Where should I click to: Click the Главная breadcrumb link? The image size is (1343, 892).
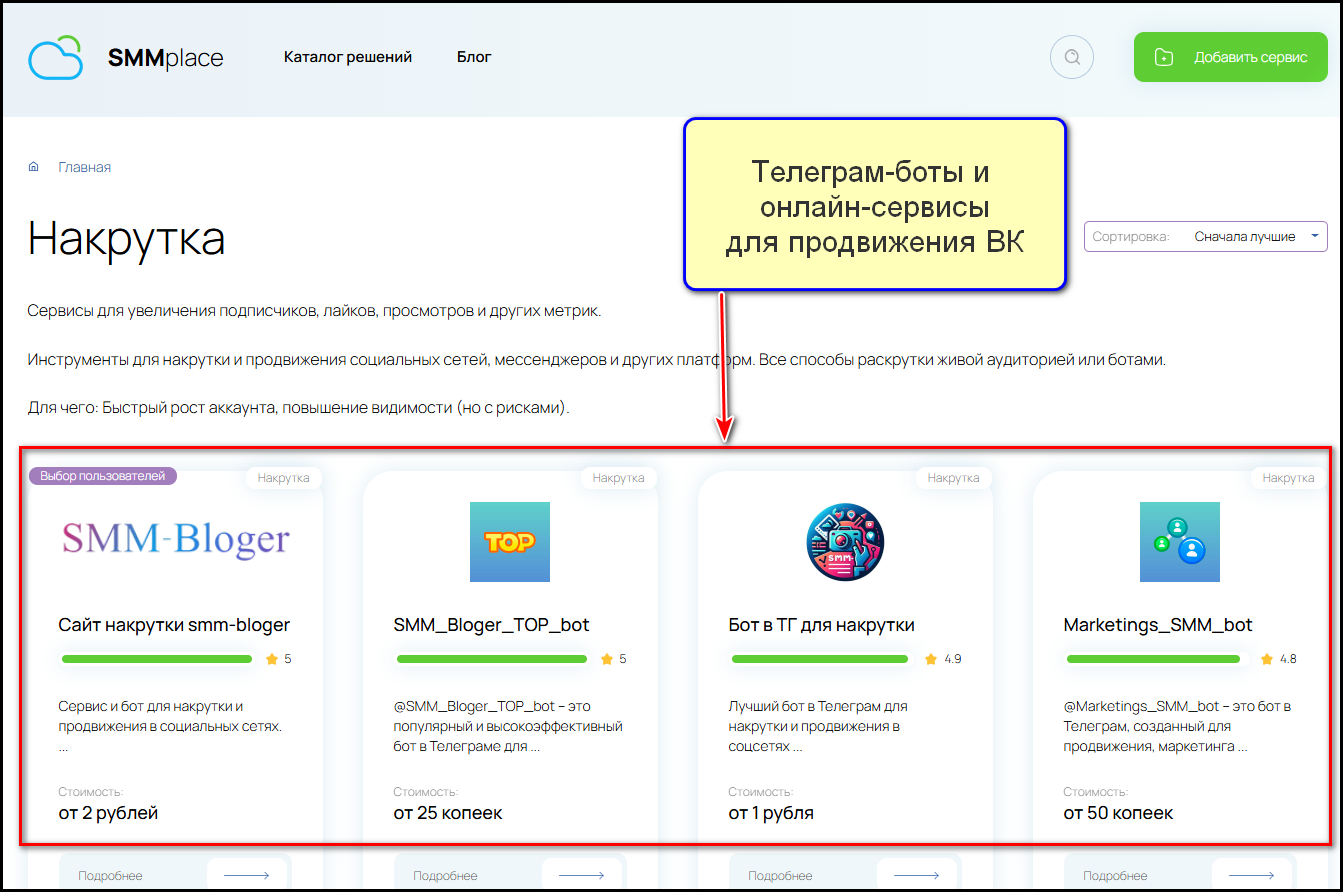(x=85, y=167)
